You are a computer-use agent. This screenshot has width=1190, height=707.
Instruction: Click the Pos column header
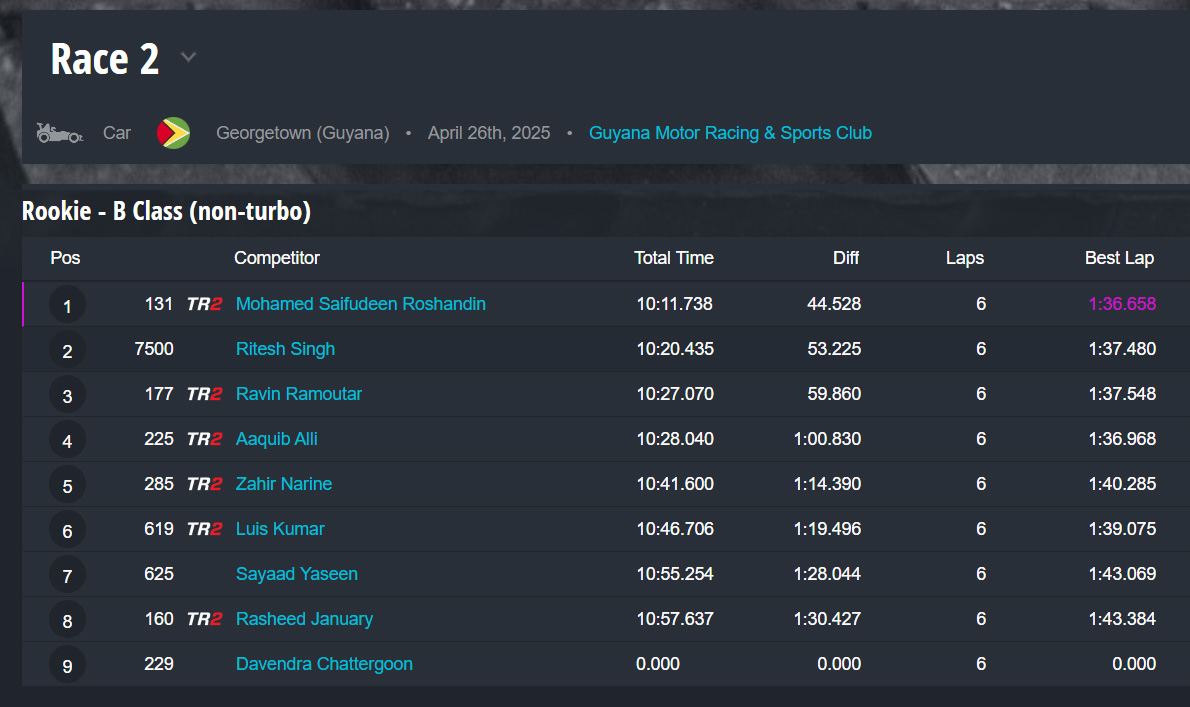click(x=65, y=258)
